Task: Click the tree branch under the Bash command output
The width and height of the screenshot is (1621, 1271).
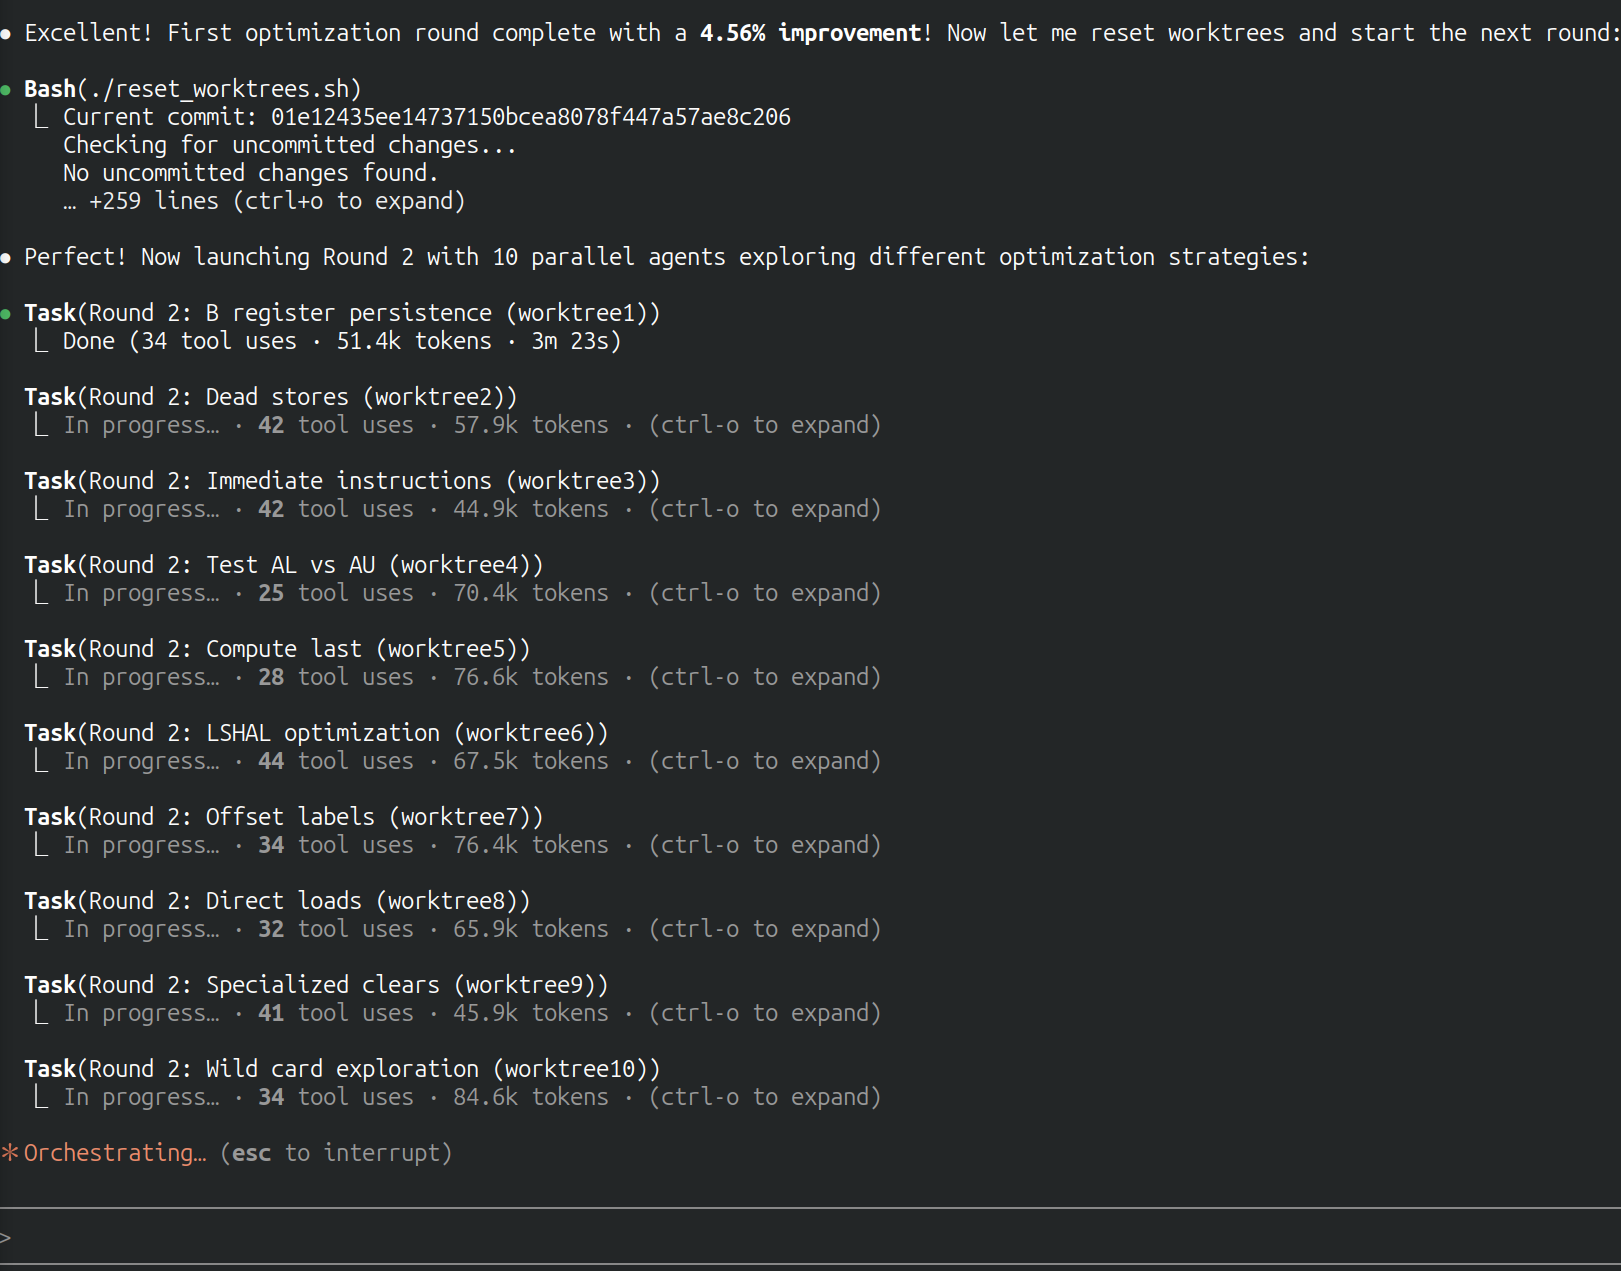Action: pos(41,117)
